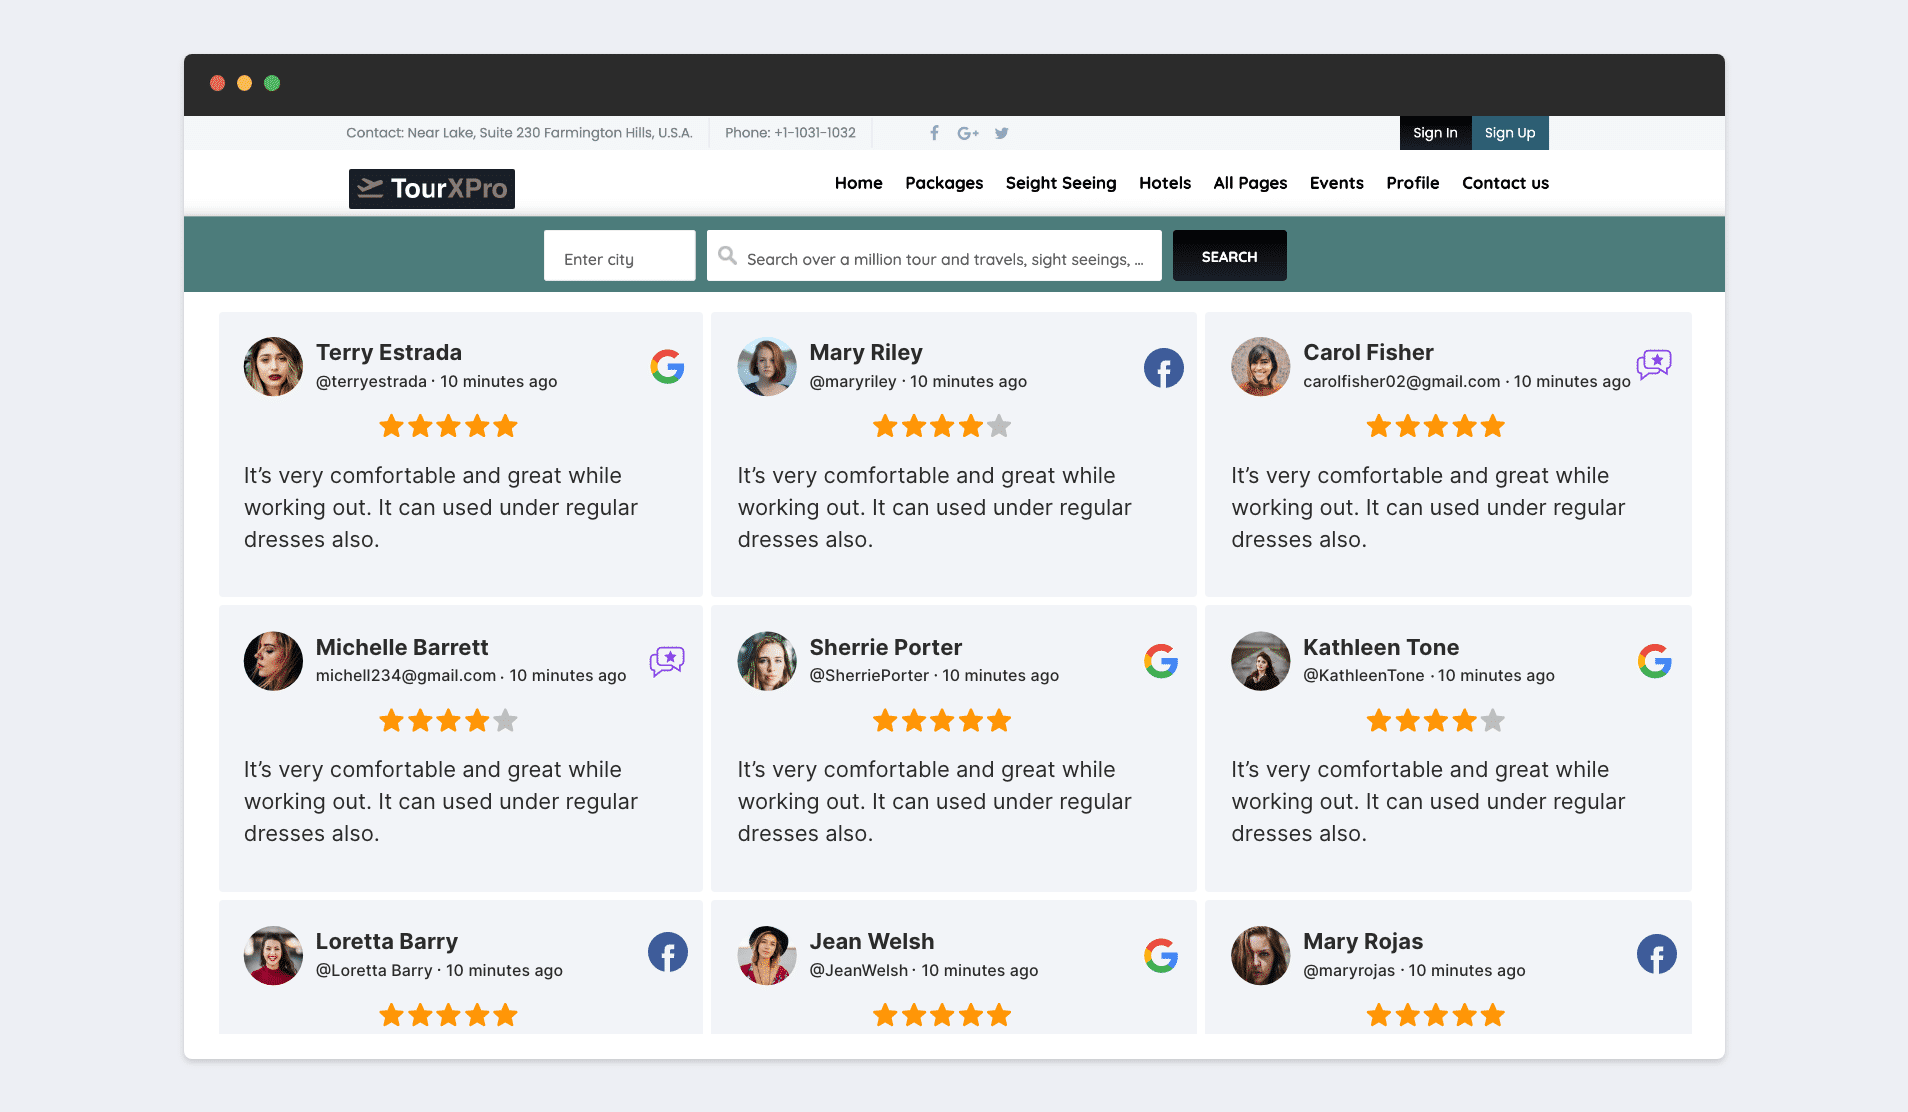Open the Hotels page from the navigation
The image size is (1908, 1112).
(1164, 183)
